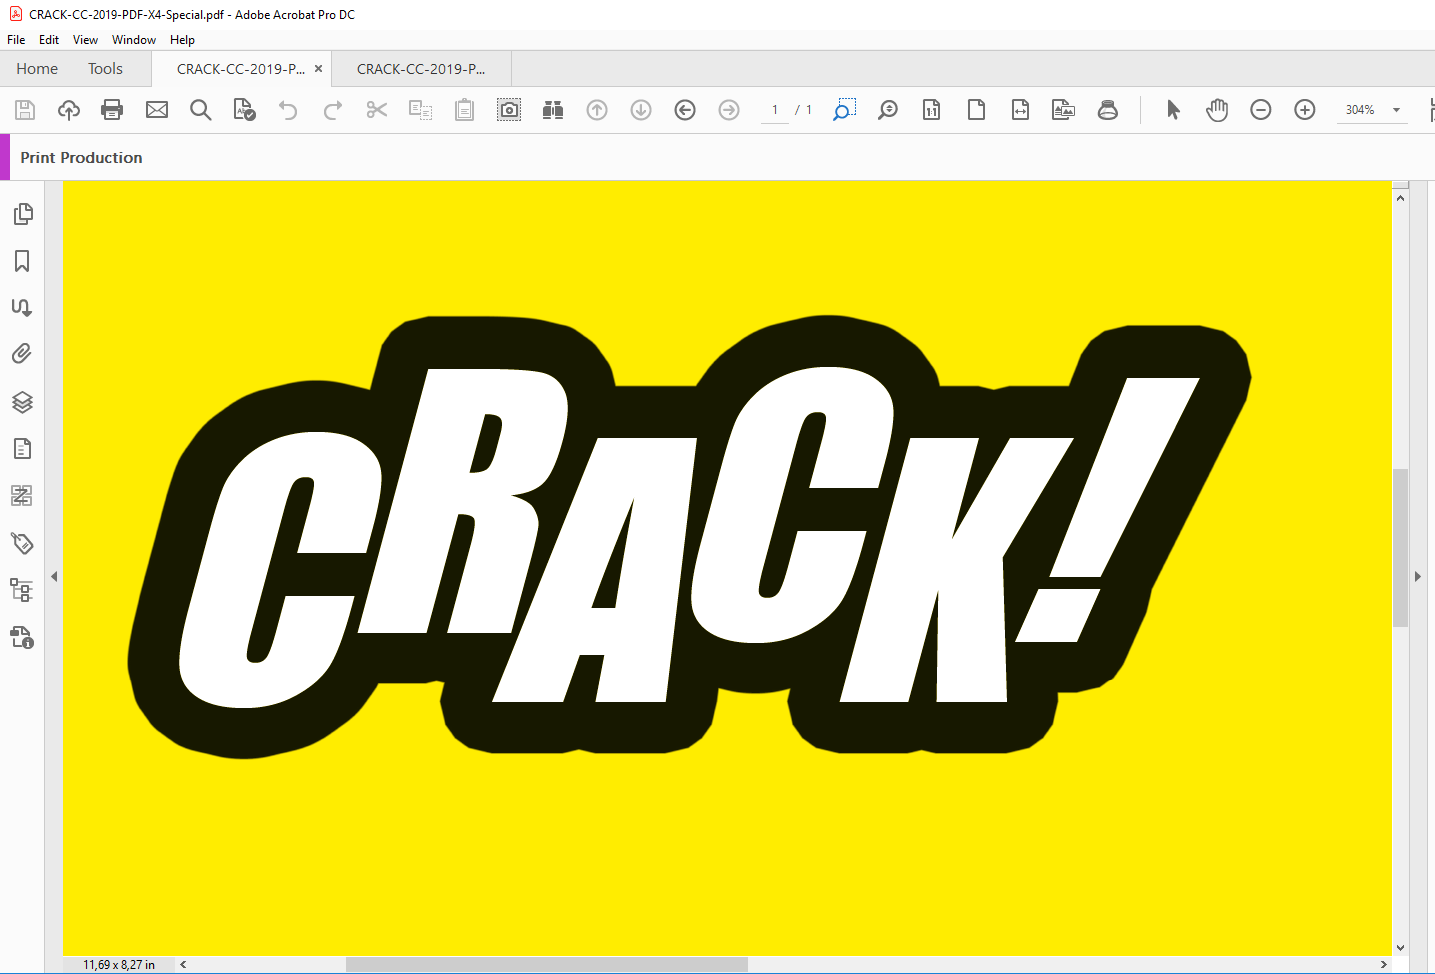Open Order panel in sidebar

point(22,495)
